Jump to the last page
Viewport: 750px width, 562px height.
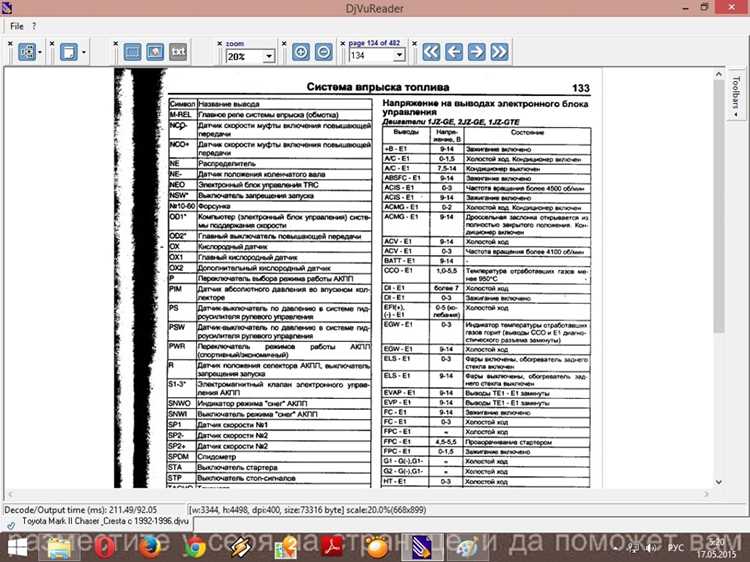502,51
